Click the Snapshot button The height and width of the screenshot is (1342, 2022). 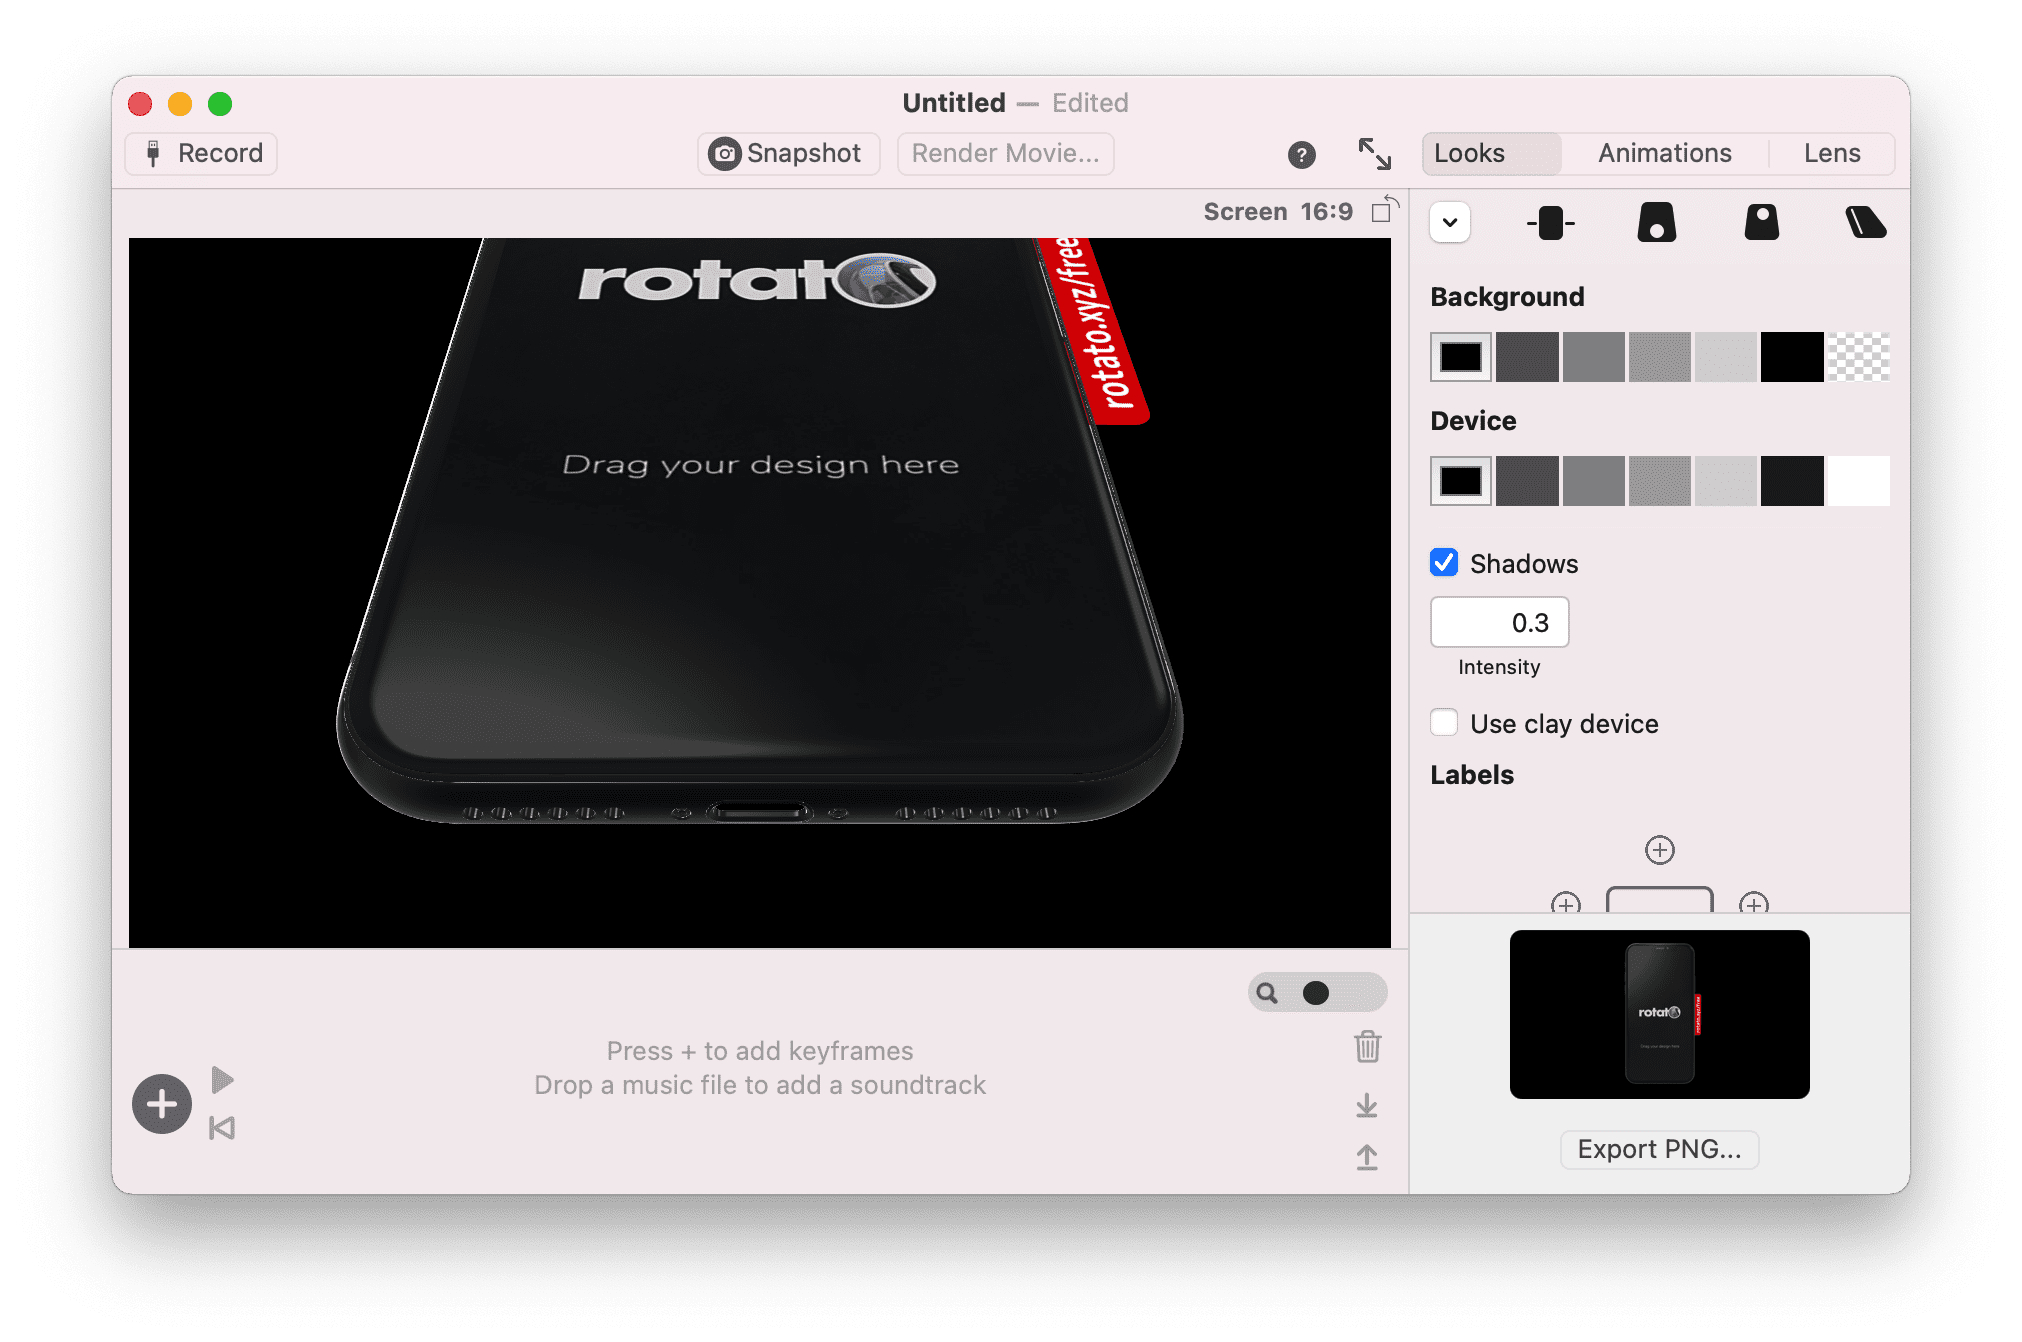tap(787, 153)
